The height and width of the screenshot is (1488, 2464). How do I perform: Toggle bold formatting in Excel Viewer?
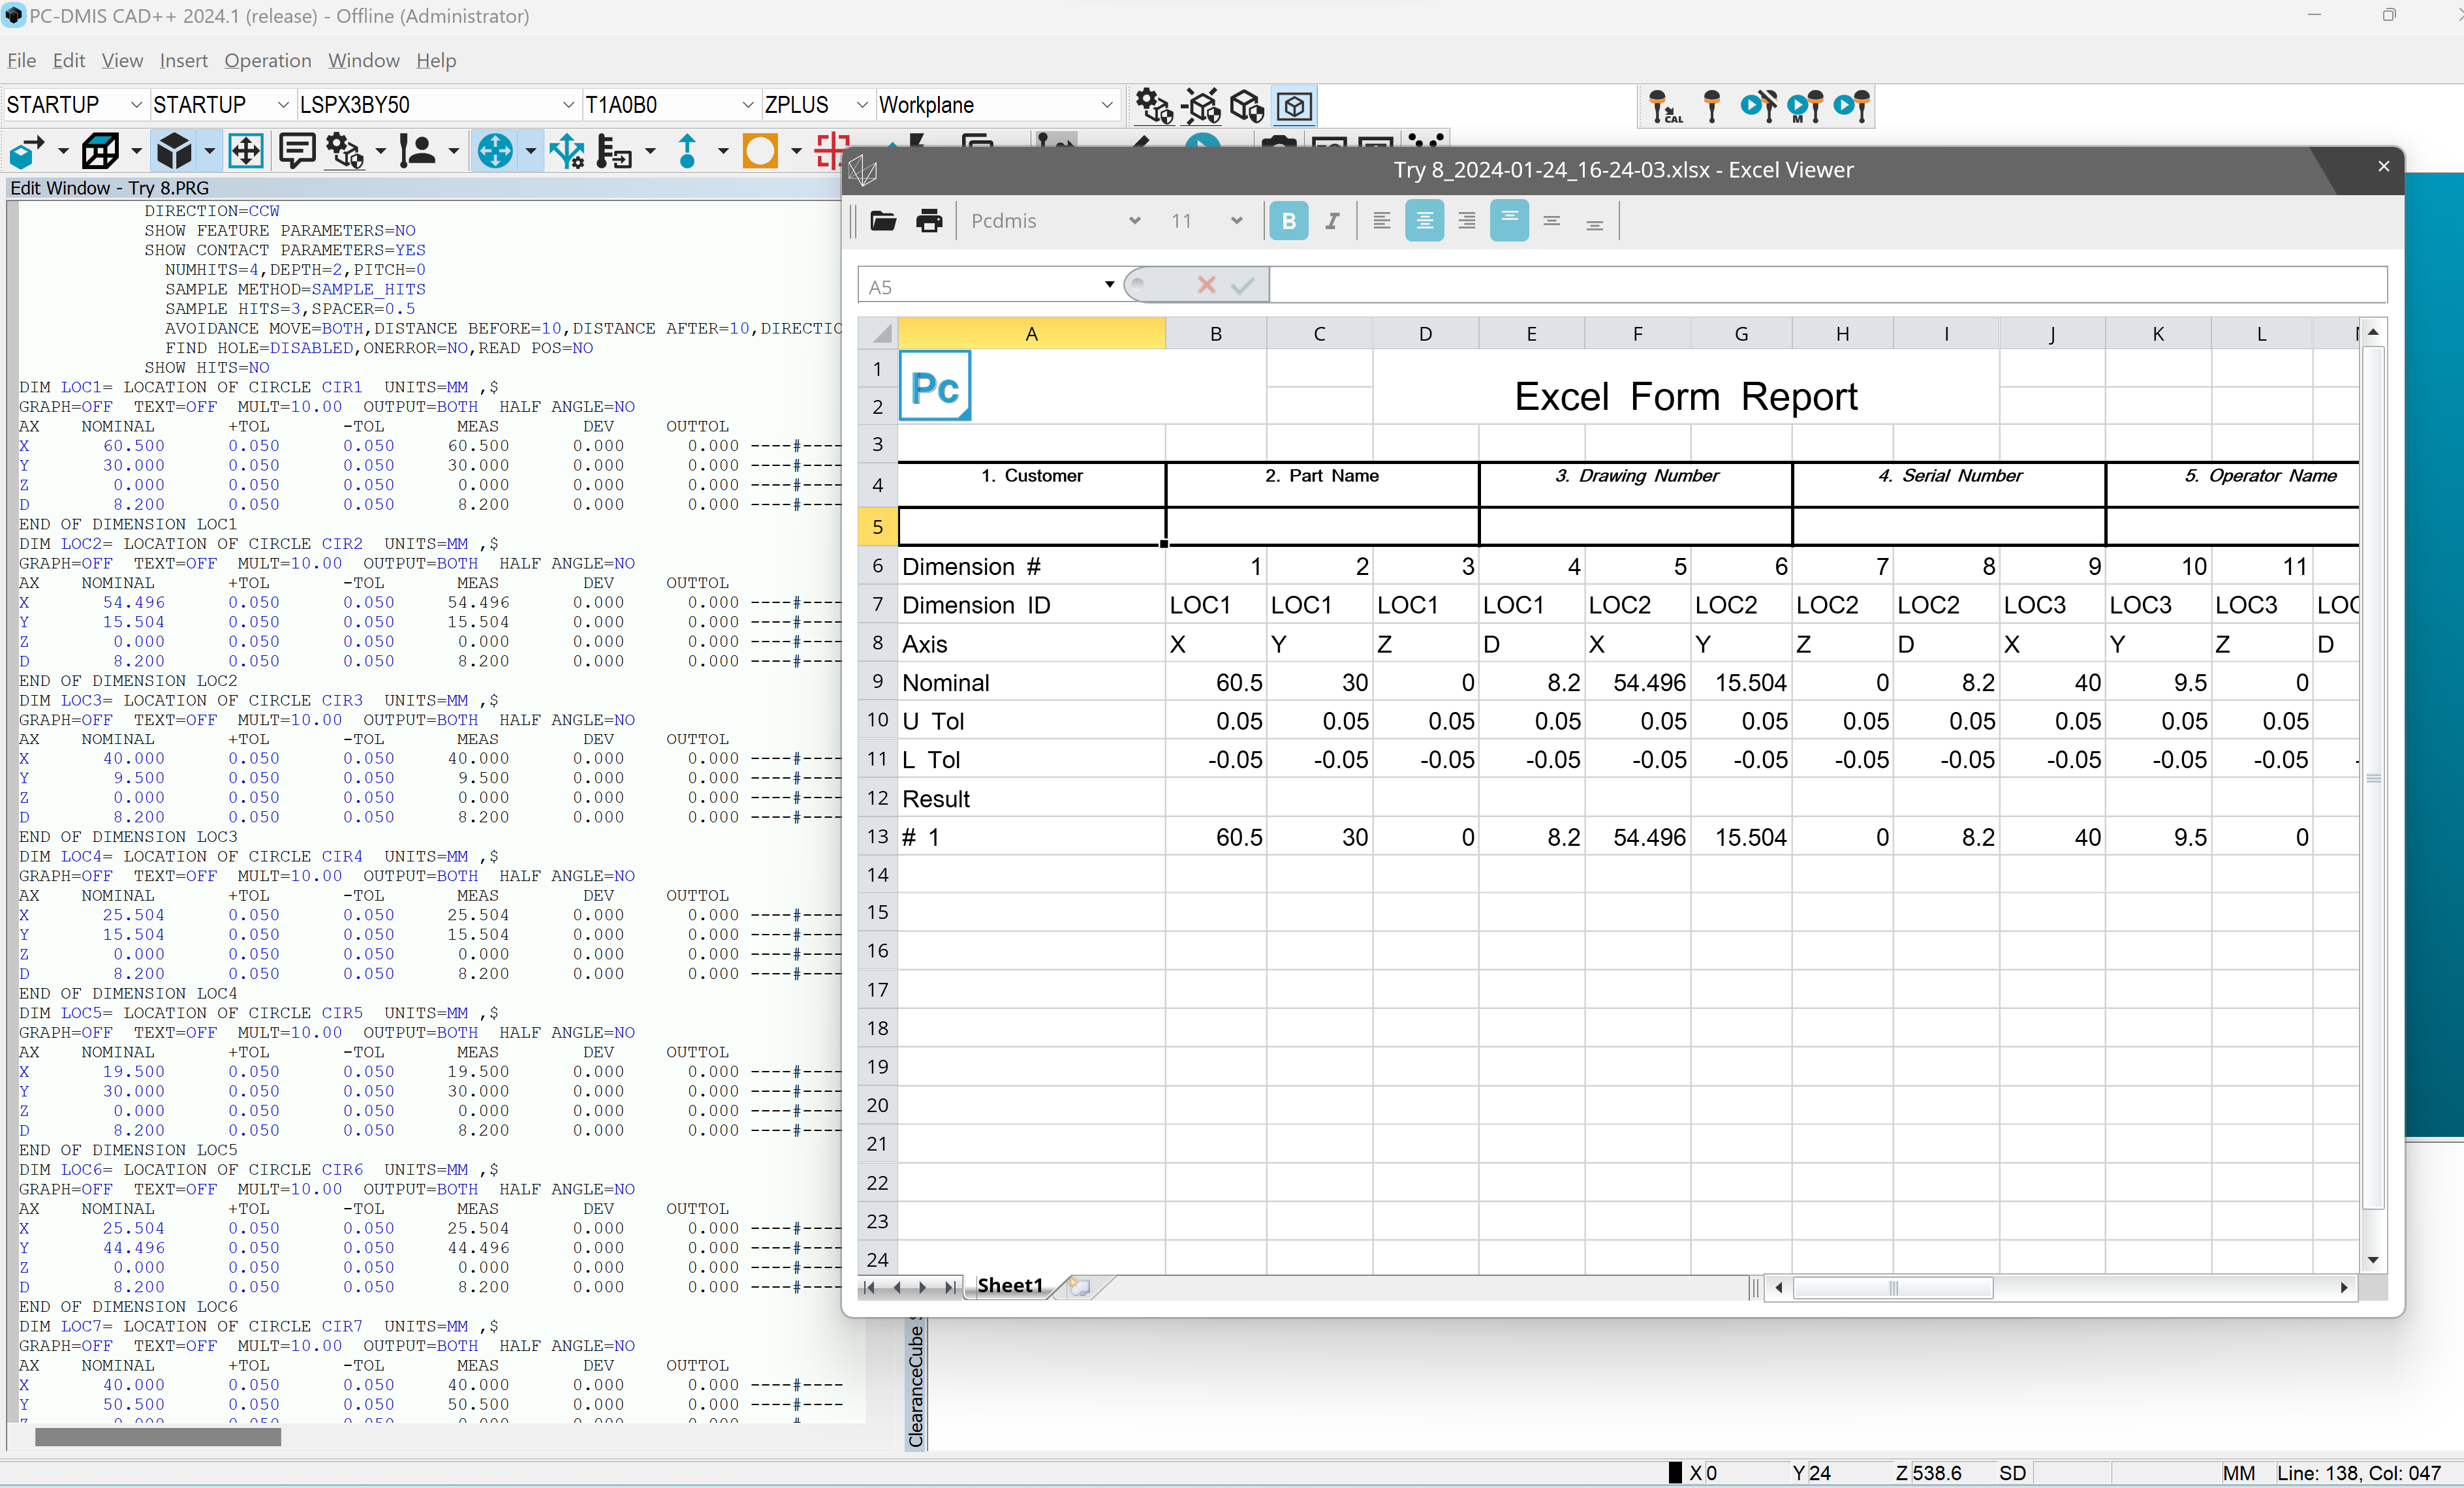[1288, 221]
